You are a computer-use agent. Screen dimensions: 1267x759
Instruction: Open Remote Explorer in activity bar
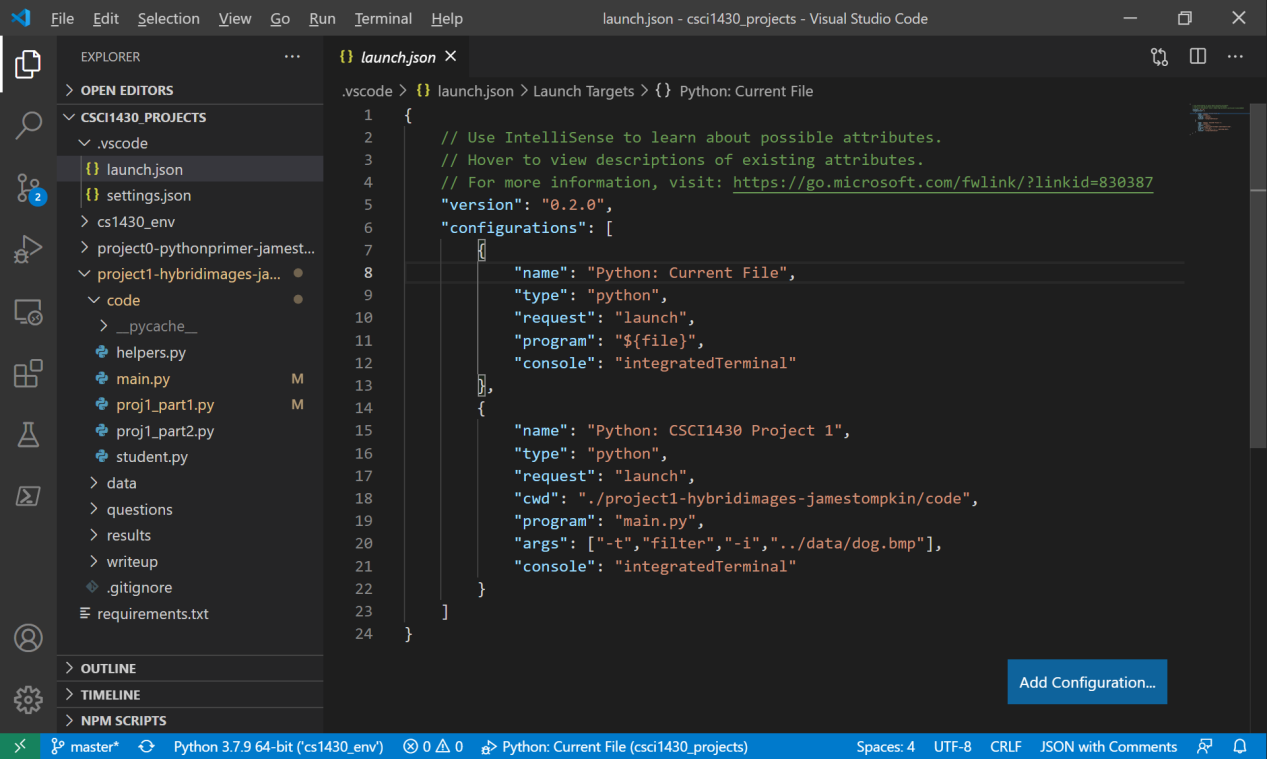click(x=28, y=312)
